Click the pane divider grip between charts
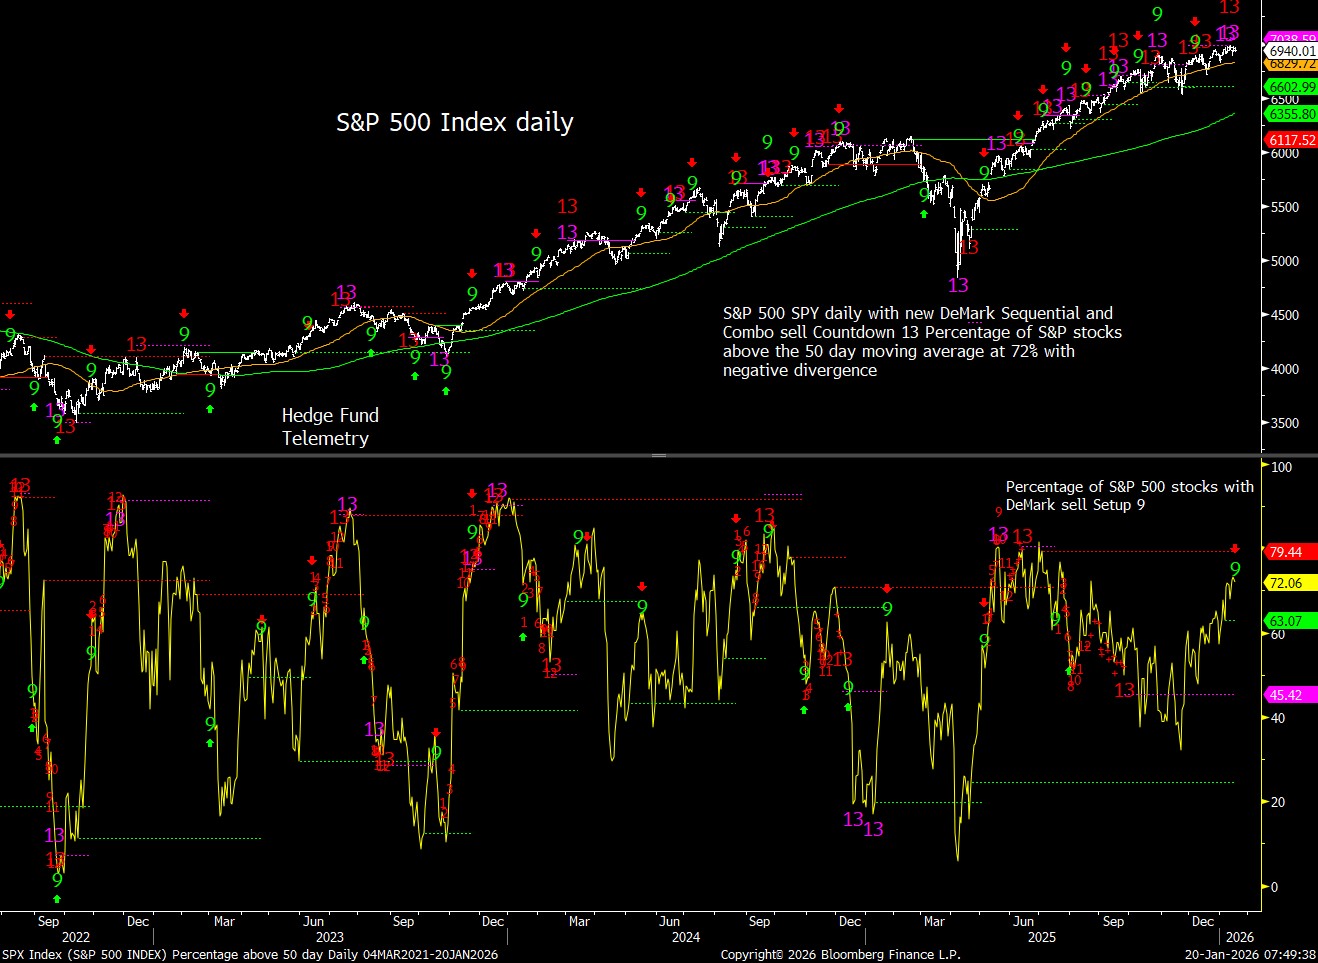 point(659,455)
